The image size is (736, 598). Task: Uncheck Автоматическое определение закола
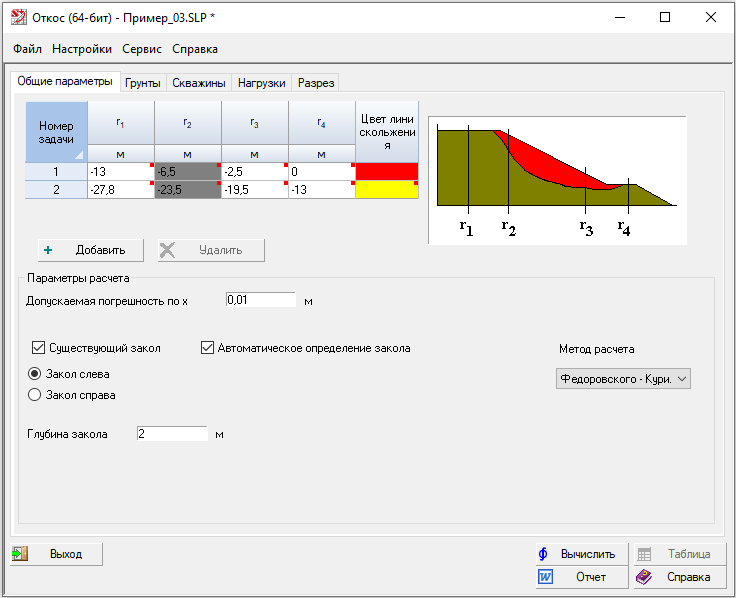point(208,348)
